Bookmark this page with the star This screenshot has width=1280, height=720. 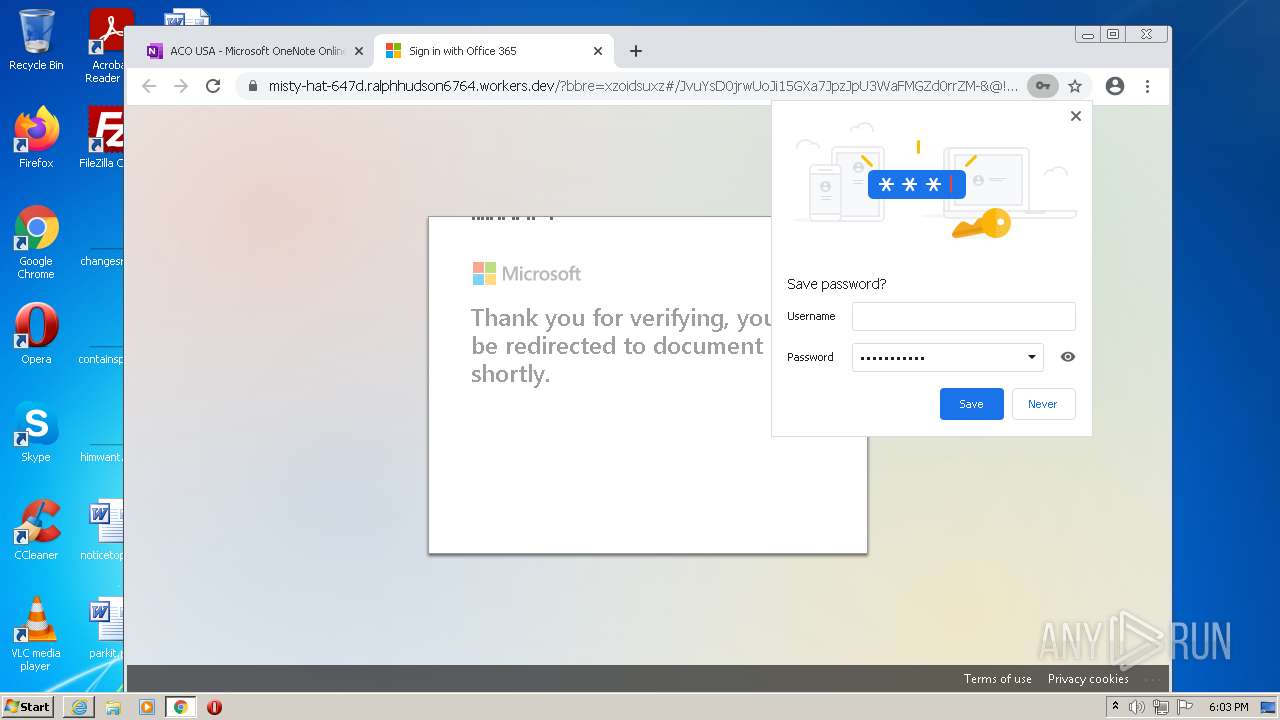[x=1075, y=86]
